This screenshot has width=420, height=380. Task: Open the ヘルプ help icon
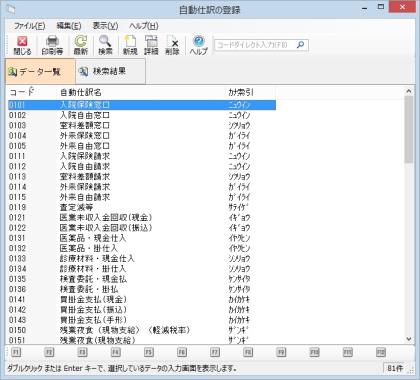199,45
